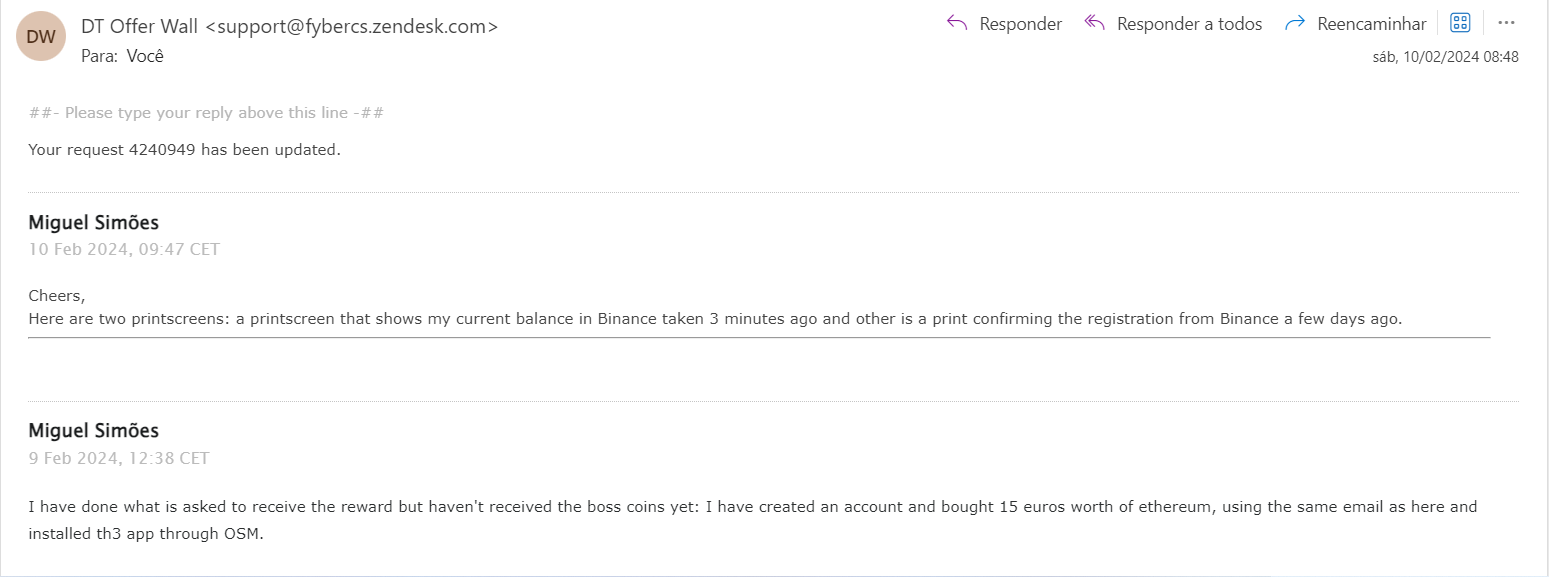The height and width of the screenshot is (577, 1549).
Task: Open the apps grid icon beside Reencaminhar
Action: click(1460, 23)
